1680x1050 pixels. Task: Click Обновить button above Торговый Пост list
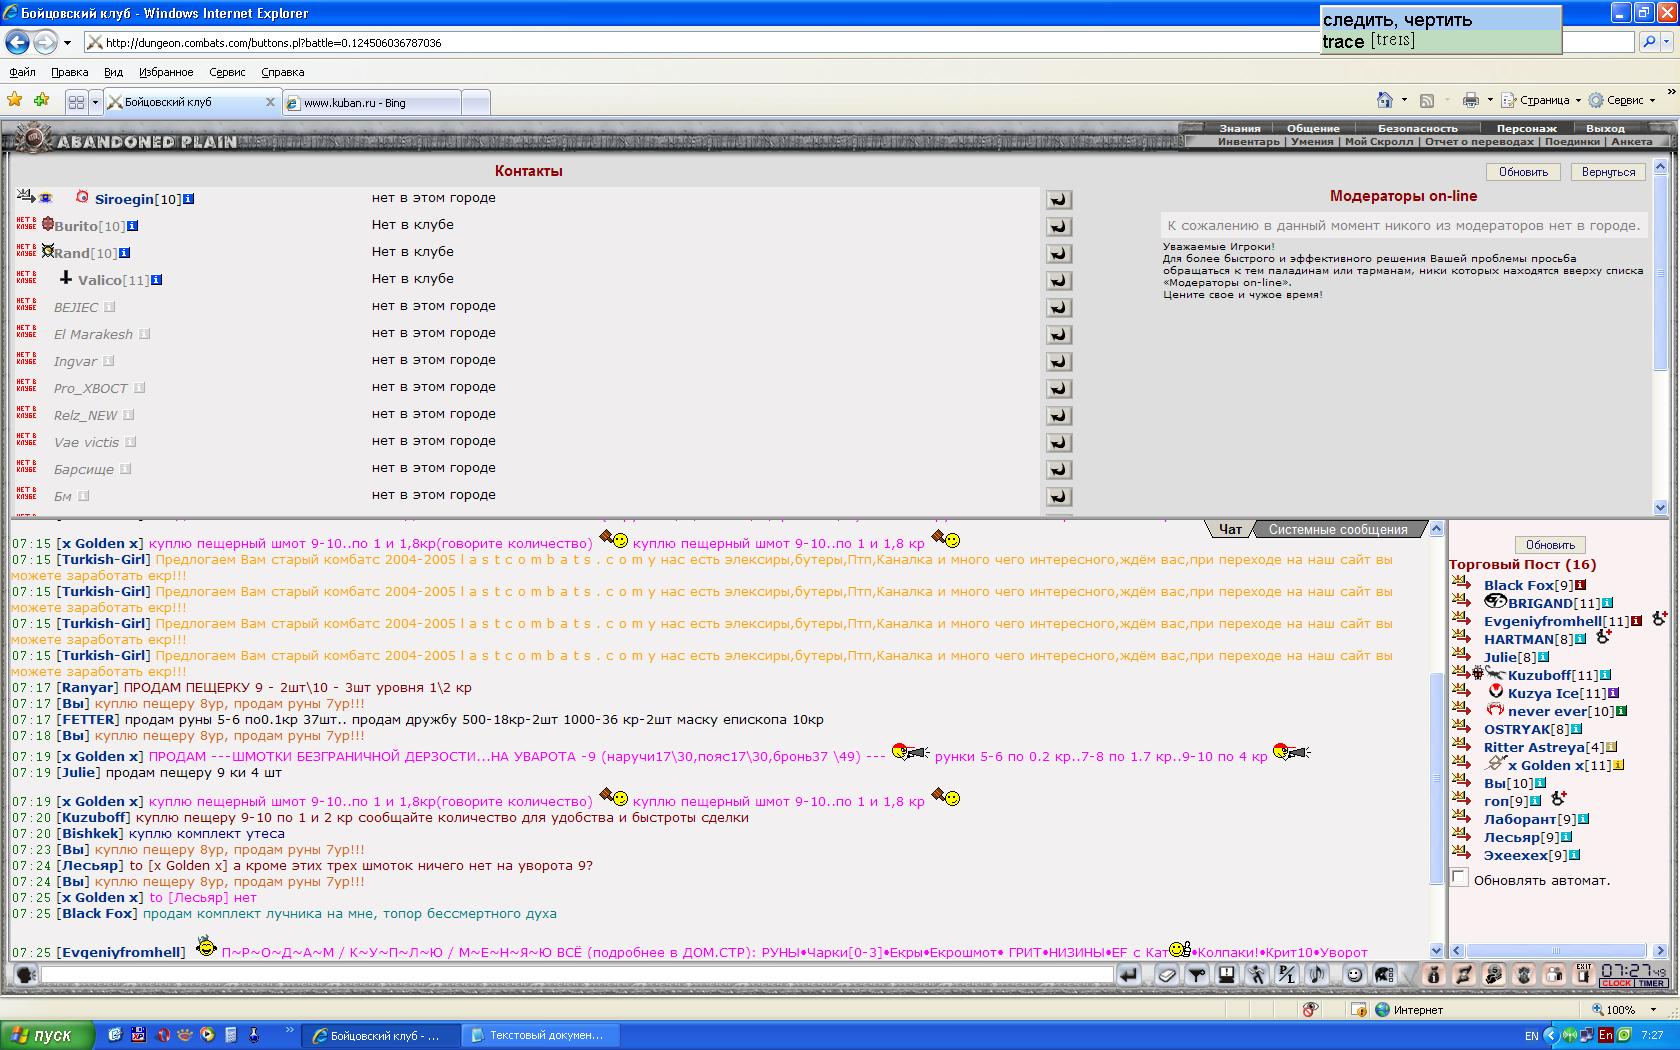point(1550,545)
